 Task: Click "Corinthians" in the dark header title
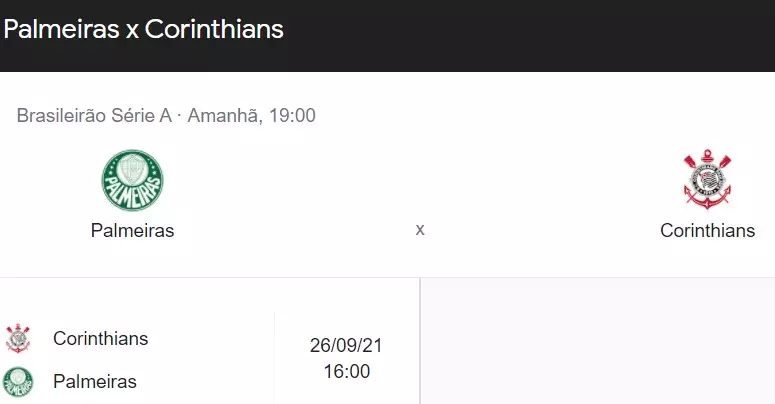point(214,29)
